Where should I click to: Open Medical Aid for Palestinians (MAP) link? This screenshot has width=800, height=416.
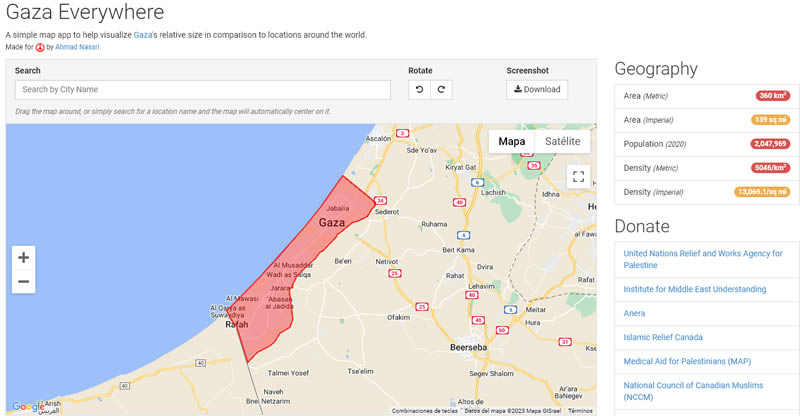(x=687, y=361)
